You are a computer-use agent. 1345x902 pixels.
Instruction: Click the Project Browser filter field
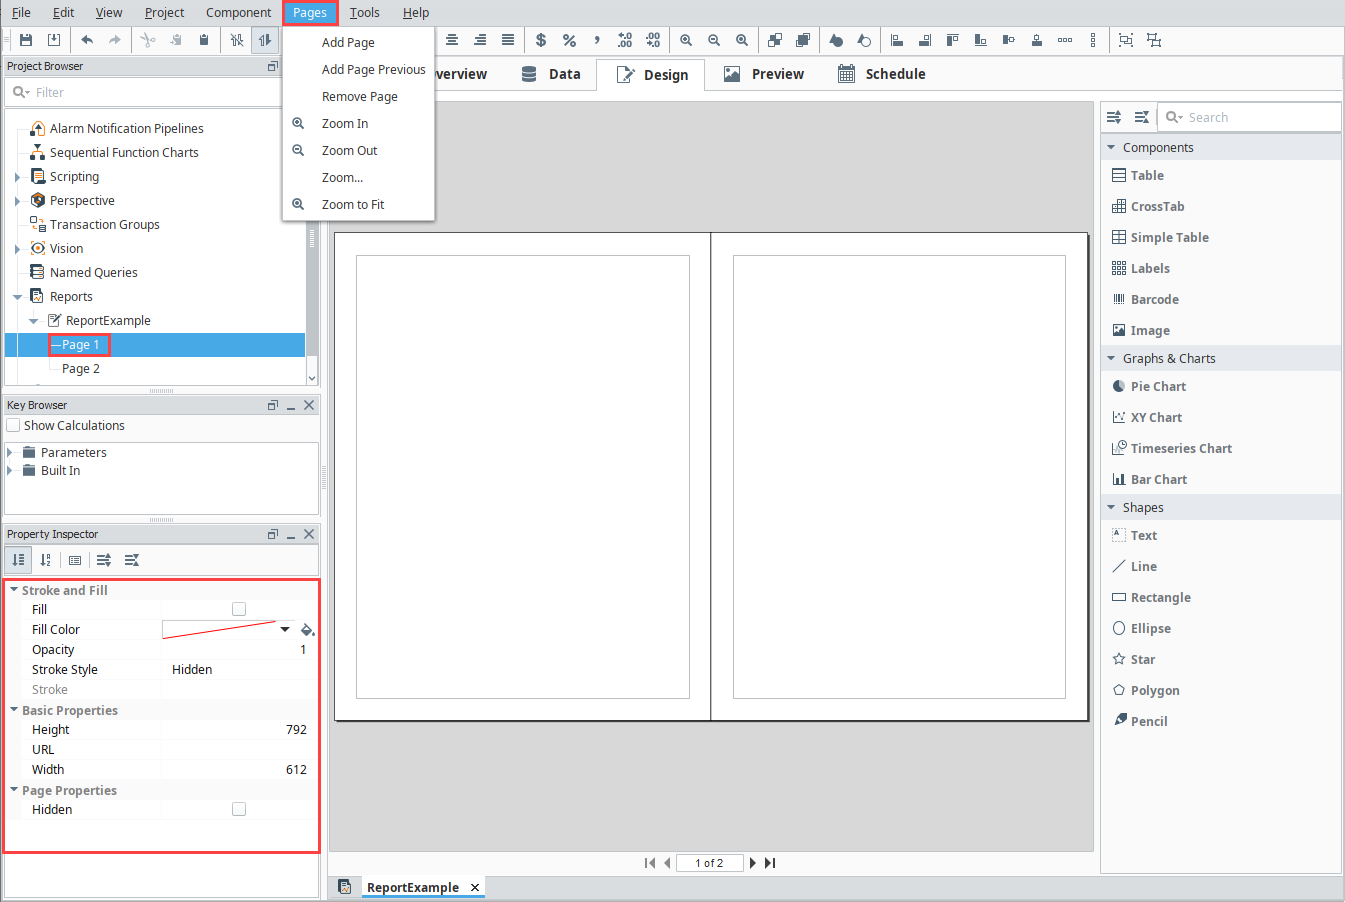145,92
